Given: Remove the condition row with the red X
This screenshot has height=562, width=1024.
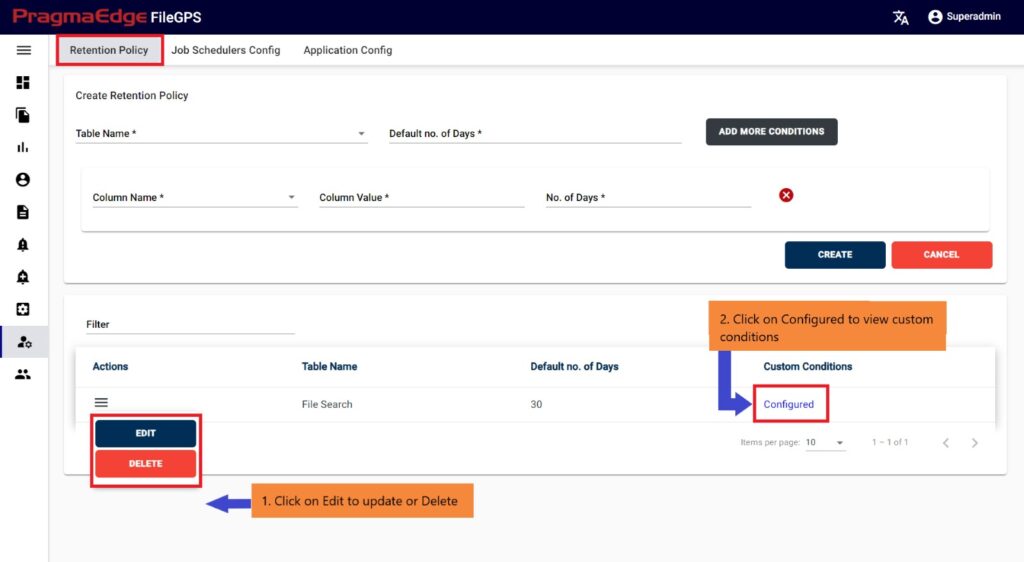Looking at the screenshot, I should (x=786, y=195).
